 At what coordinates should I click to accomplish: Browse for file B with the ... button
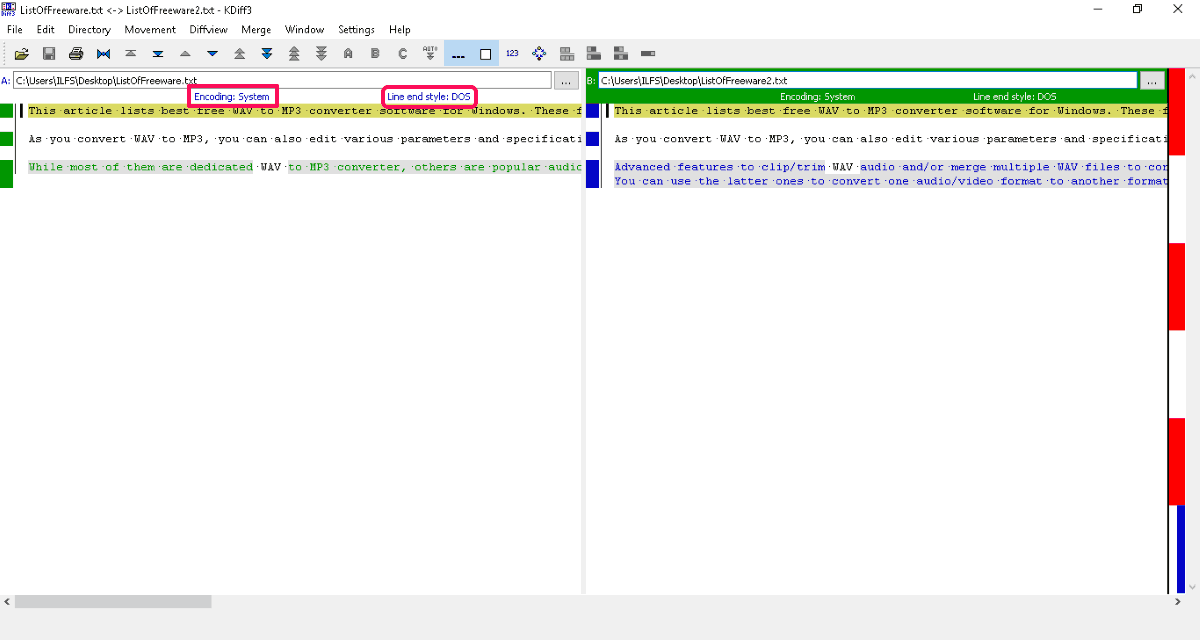point(1152,80)
